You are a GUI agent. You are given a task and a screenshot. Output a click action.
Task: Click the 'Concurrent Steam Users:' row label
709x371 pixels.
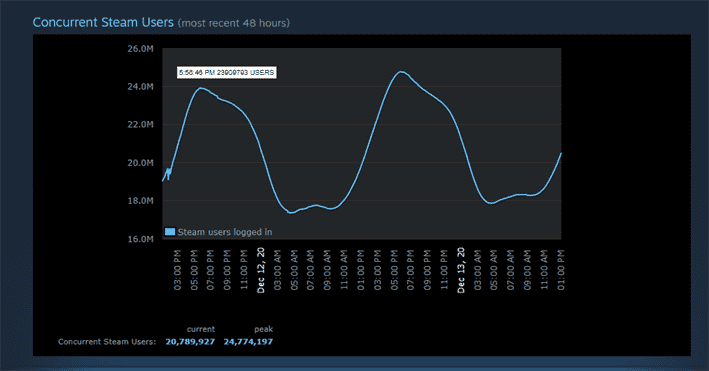point(107,342)
